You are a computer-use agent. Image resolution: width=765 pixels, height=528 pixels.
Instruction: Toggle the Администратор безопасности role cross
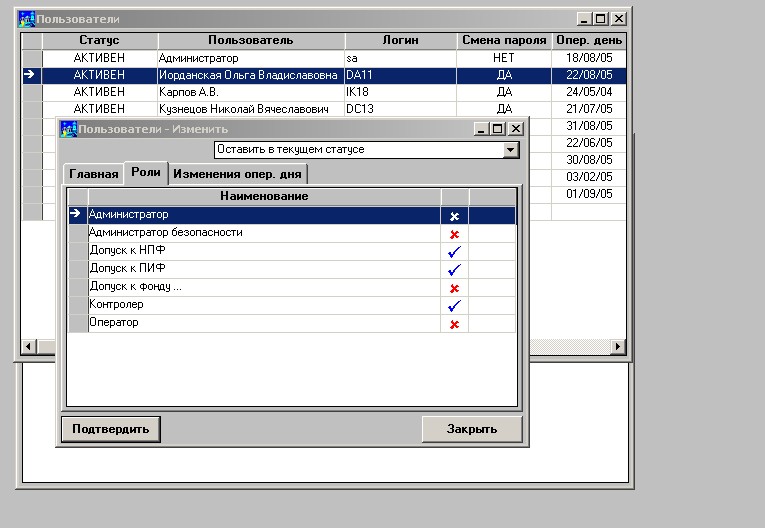tap(454, 234)
